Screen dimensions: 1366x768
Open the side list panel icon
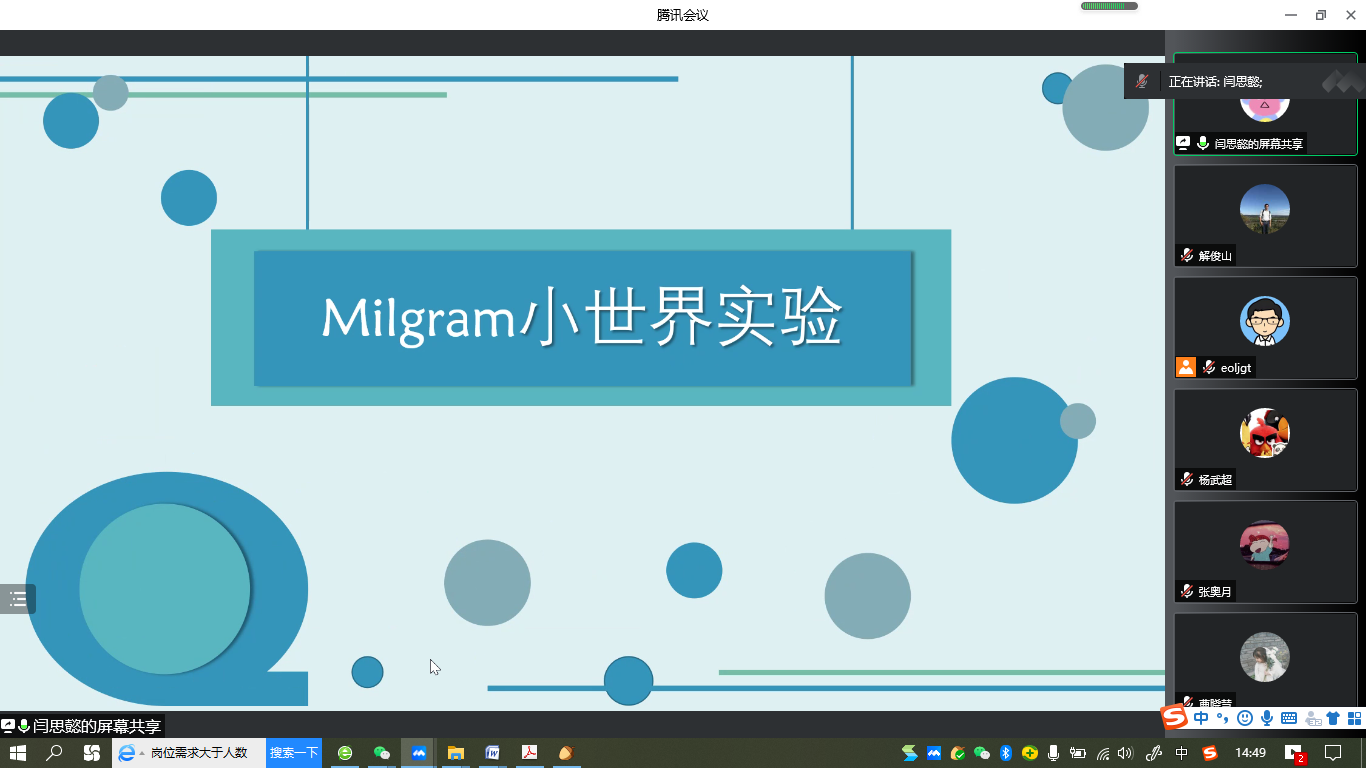click(18, 599)
